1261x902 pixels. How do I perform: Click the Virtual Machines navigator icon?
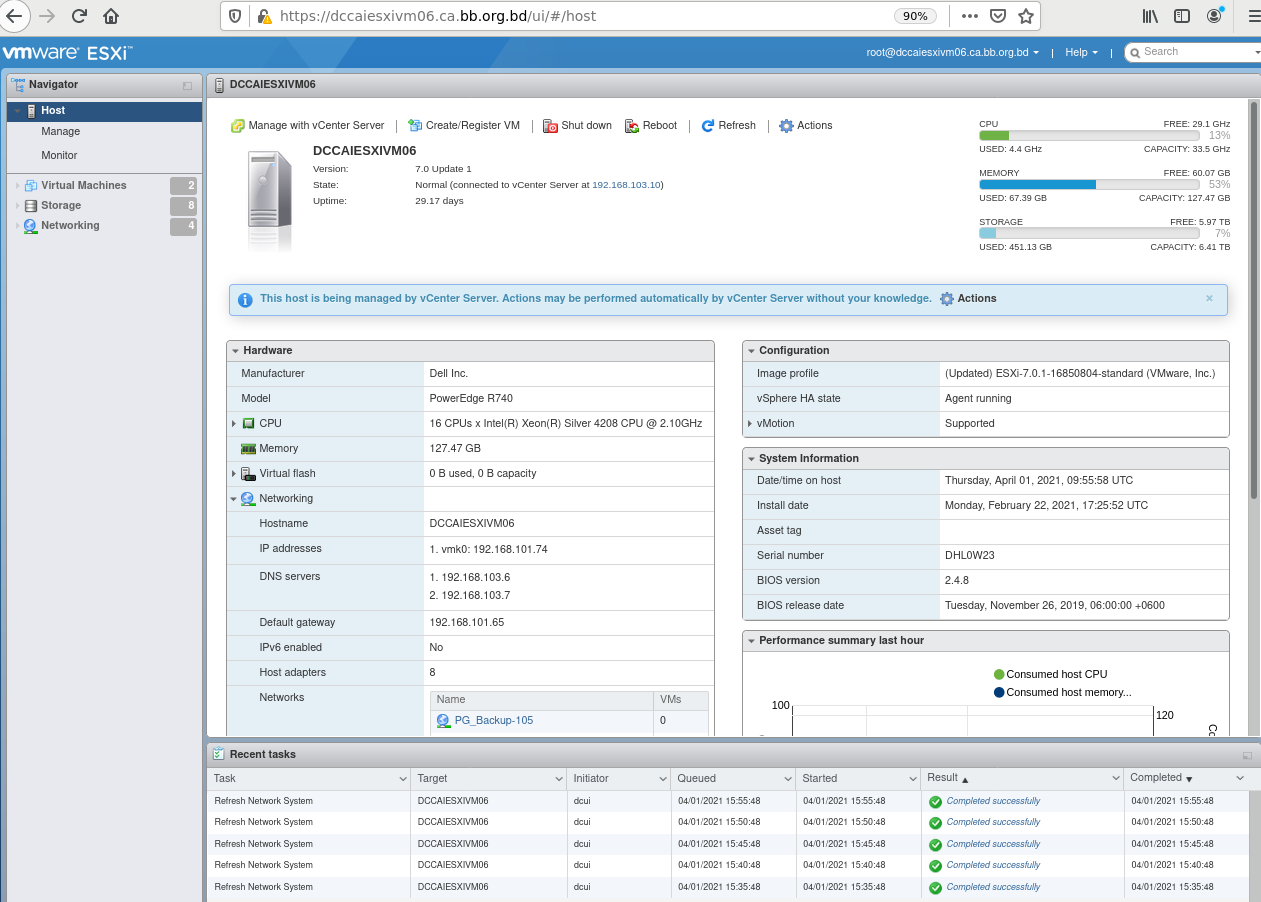[x=31, y=186]
